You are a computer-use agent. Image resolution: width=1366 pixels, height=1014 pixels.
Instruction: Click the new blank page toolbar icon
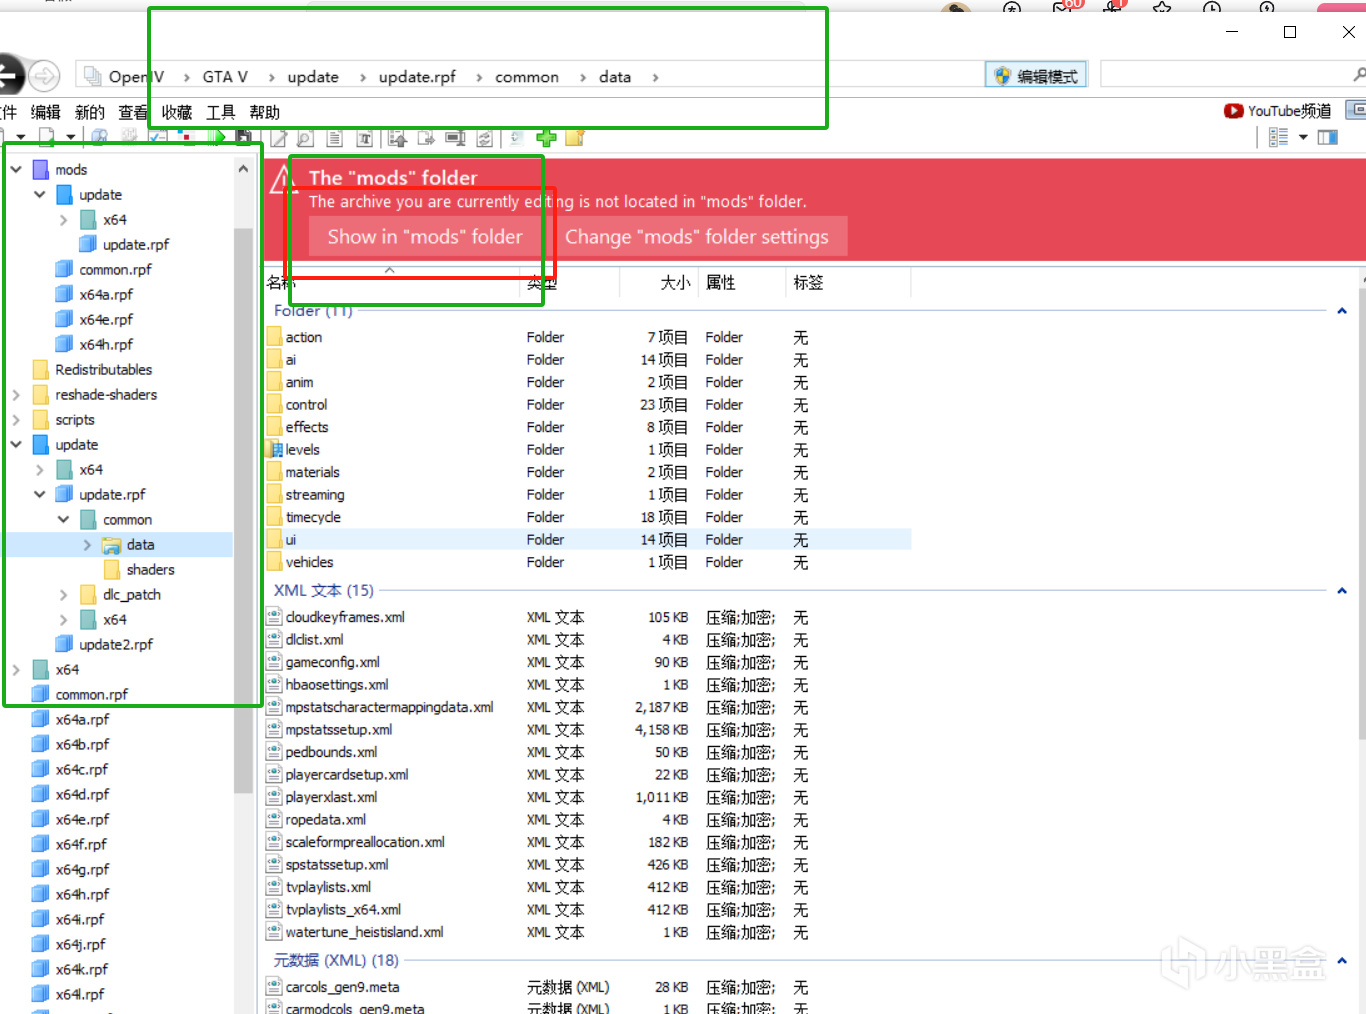[x=46, y=137]
